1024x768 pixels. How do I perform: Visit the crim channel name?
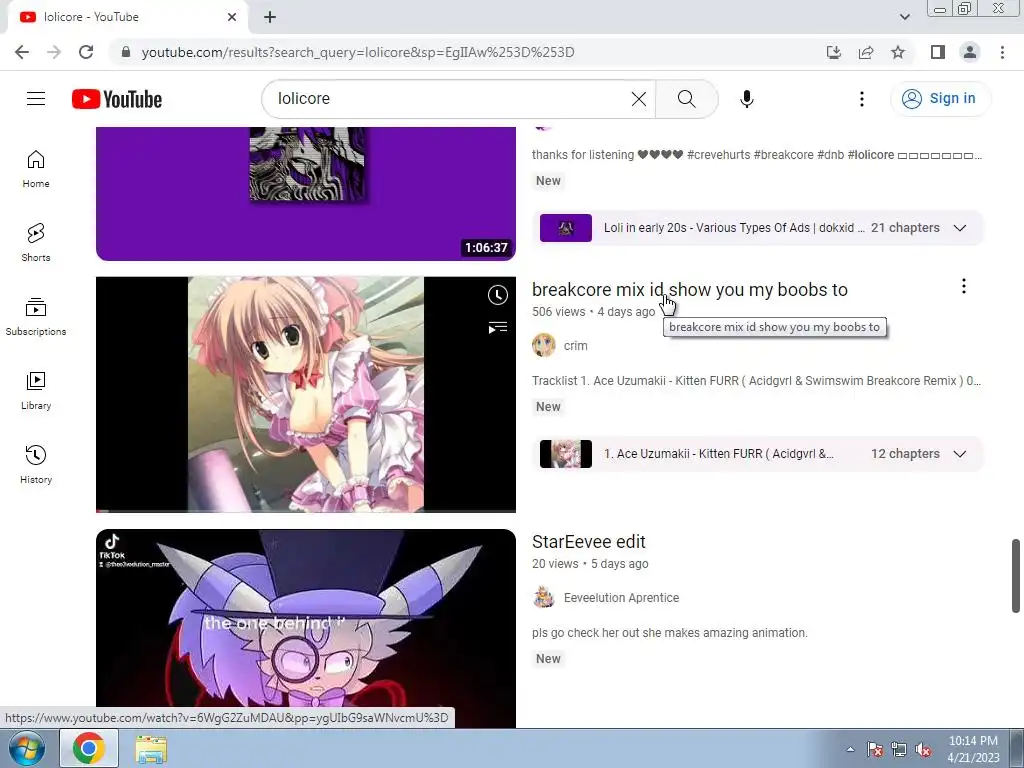(575, 346)
